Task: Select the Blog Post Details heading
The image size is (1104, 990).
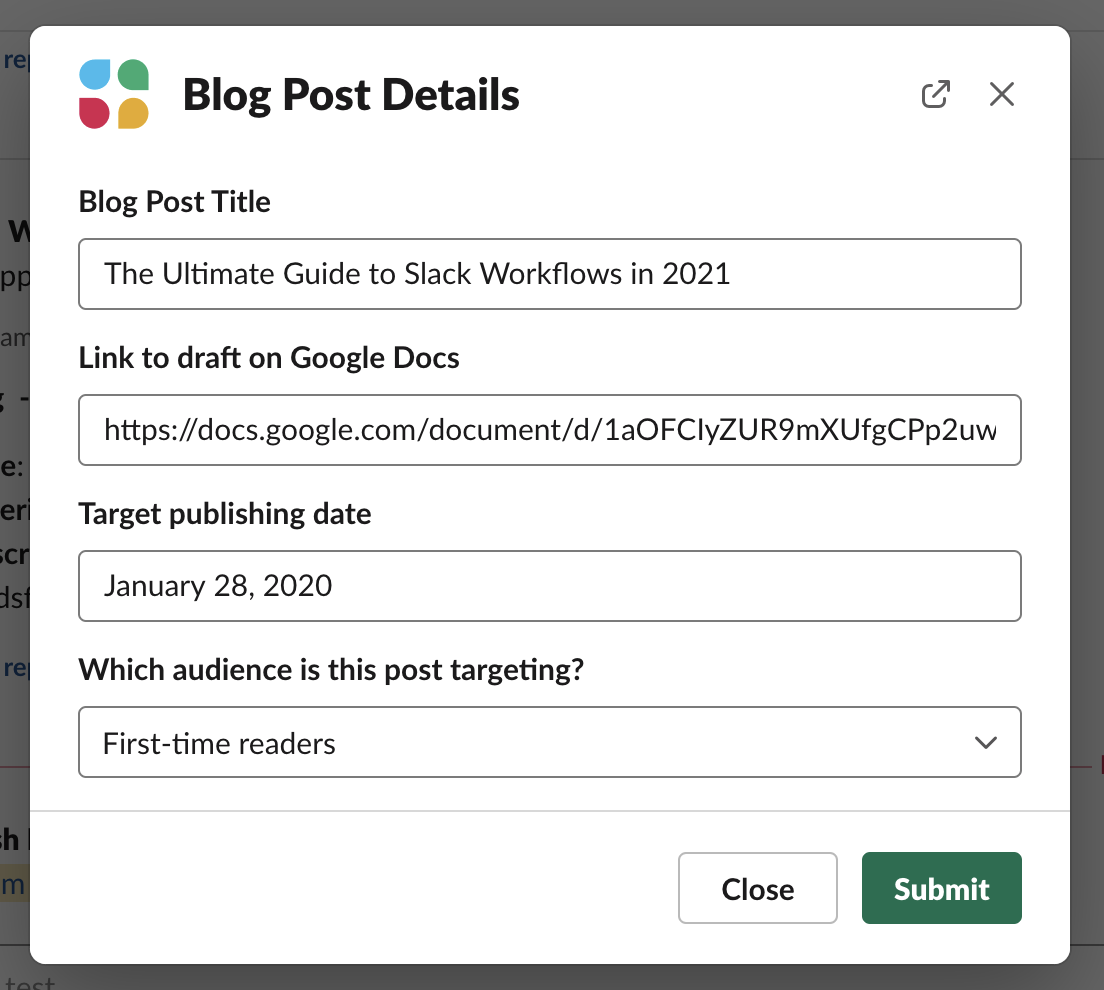Action: pyautogui.click(x=350, y=93)
